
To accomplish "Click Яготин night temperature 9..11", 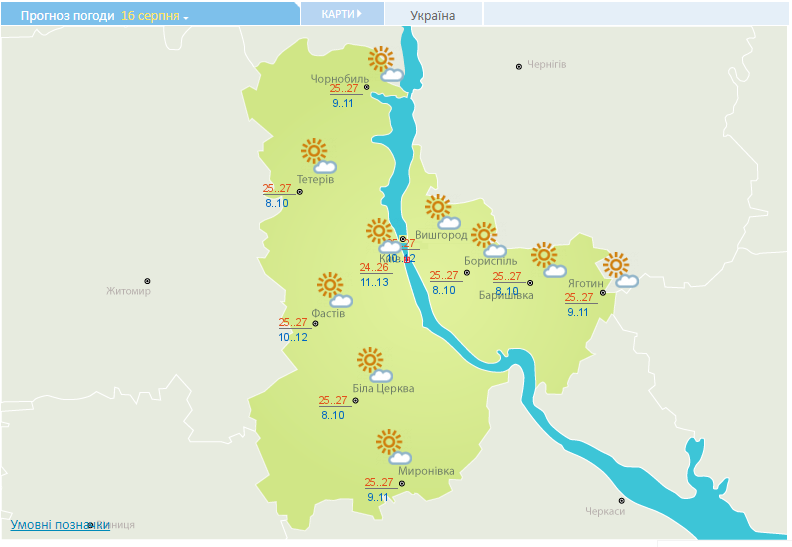I will [578, 312].
